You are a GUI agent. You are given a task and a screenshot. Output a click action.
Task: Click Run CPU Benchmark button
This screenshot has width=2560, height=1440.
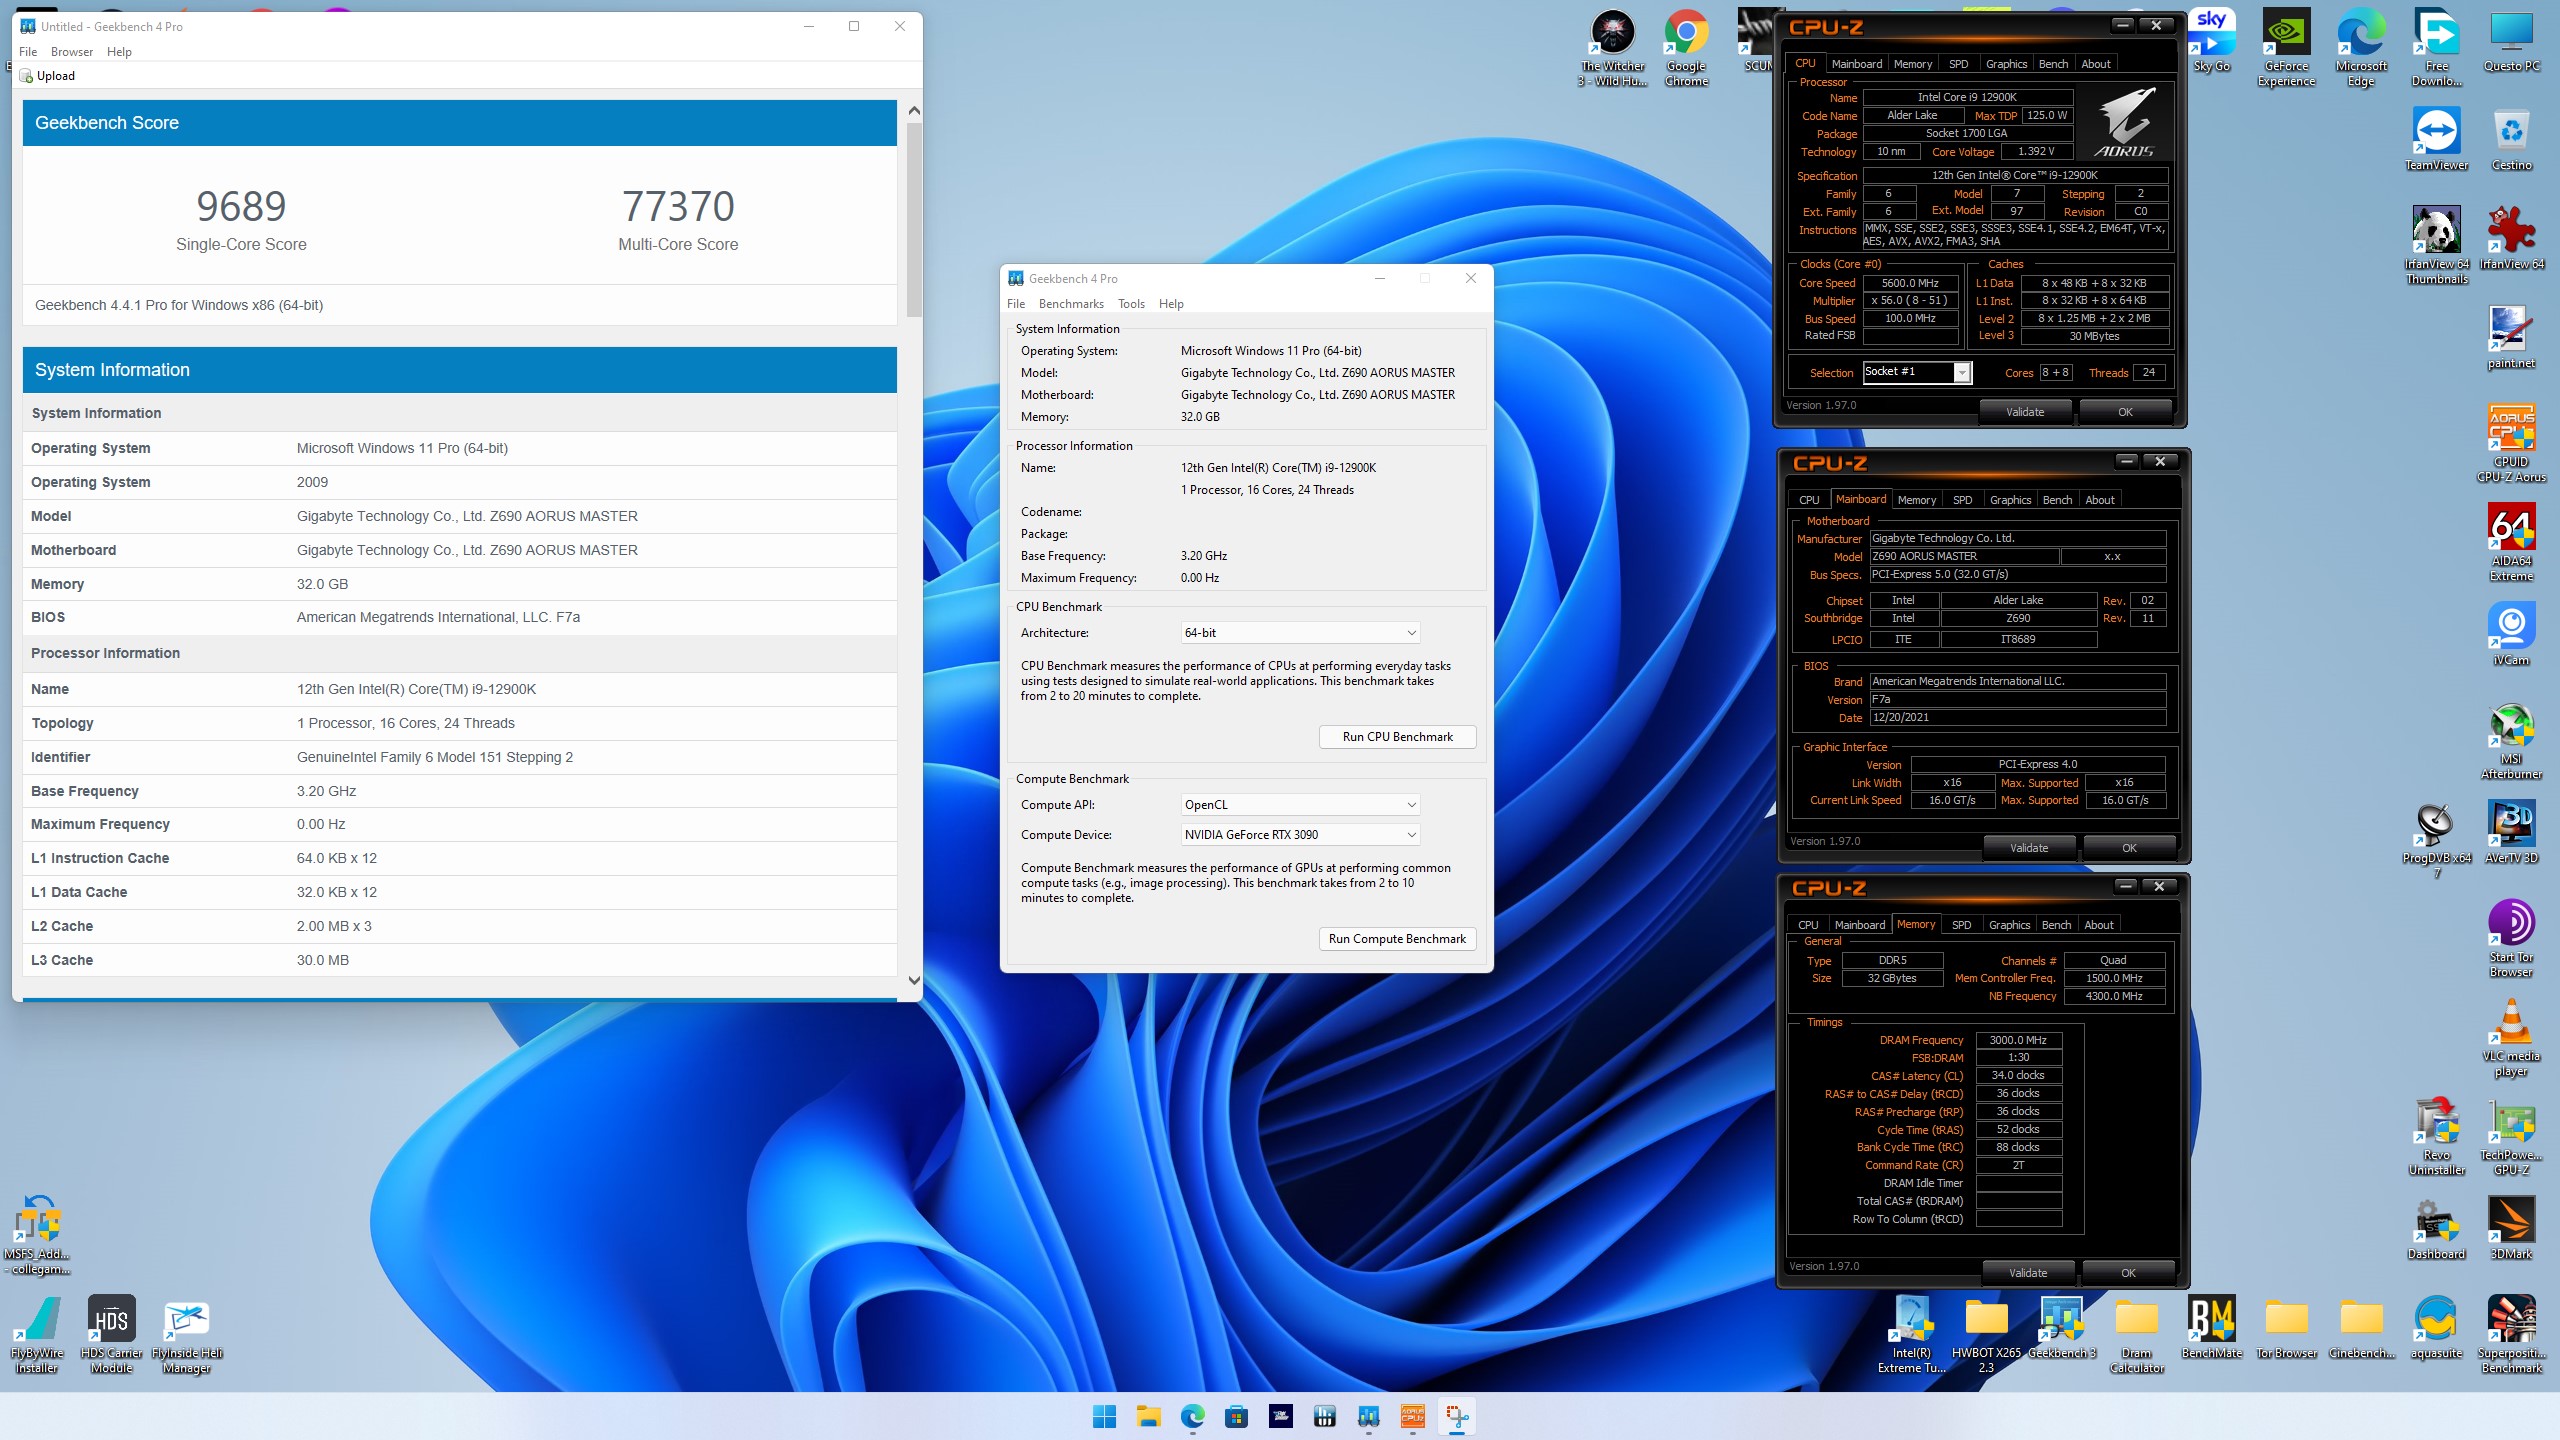(1397, 737)
